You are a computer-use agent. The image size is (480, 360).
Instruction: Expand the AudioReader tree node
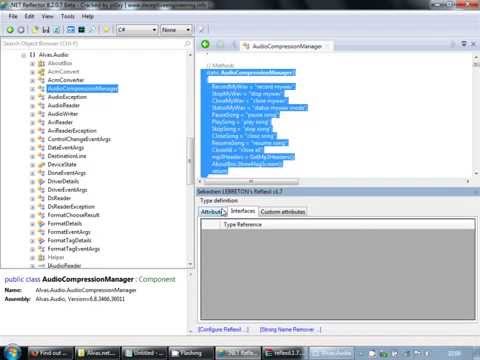[x=32, y=106]
